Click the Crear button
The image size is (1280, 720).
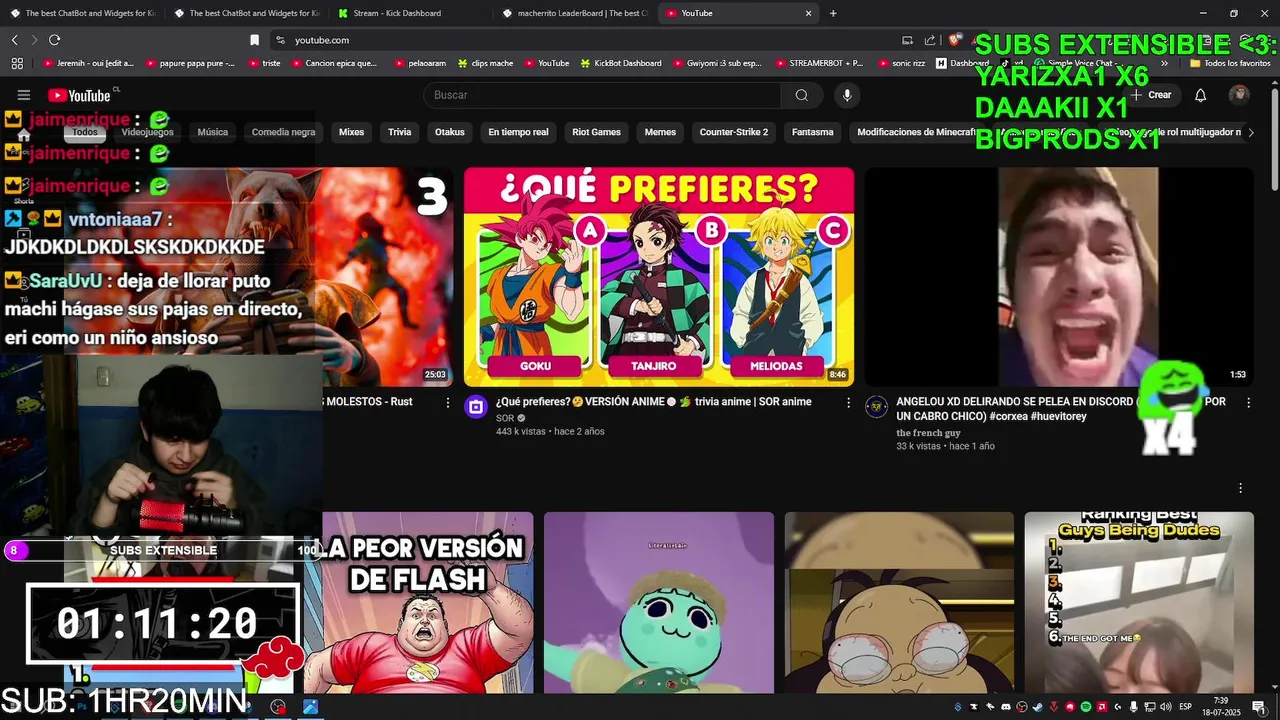[x=1151, y=95]
